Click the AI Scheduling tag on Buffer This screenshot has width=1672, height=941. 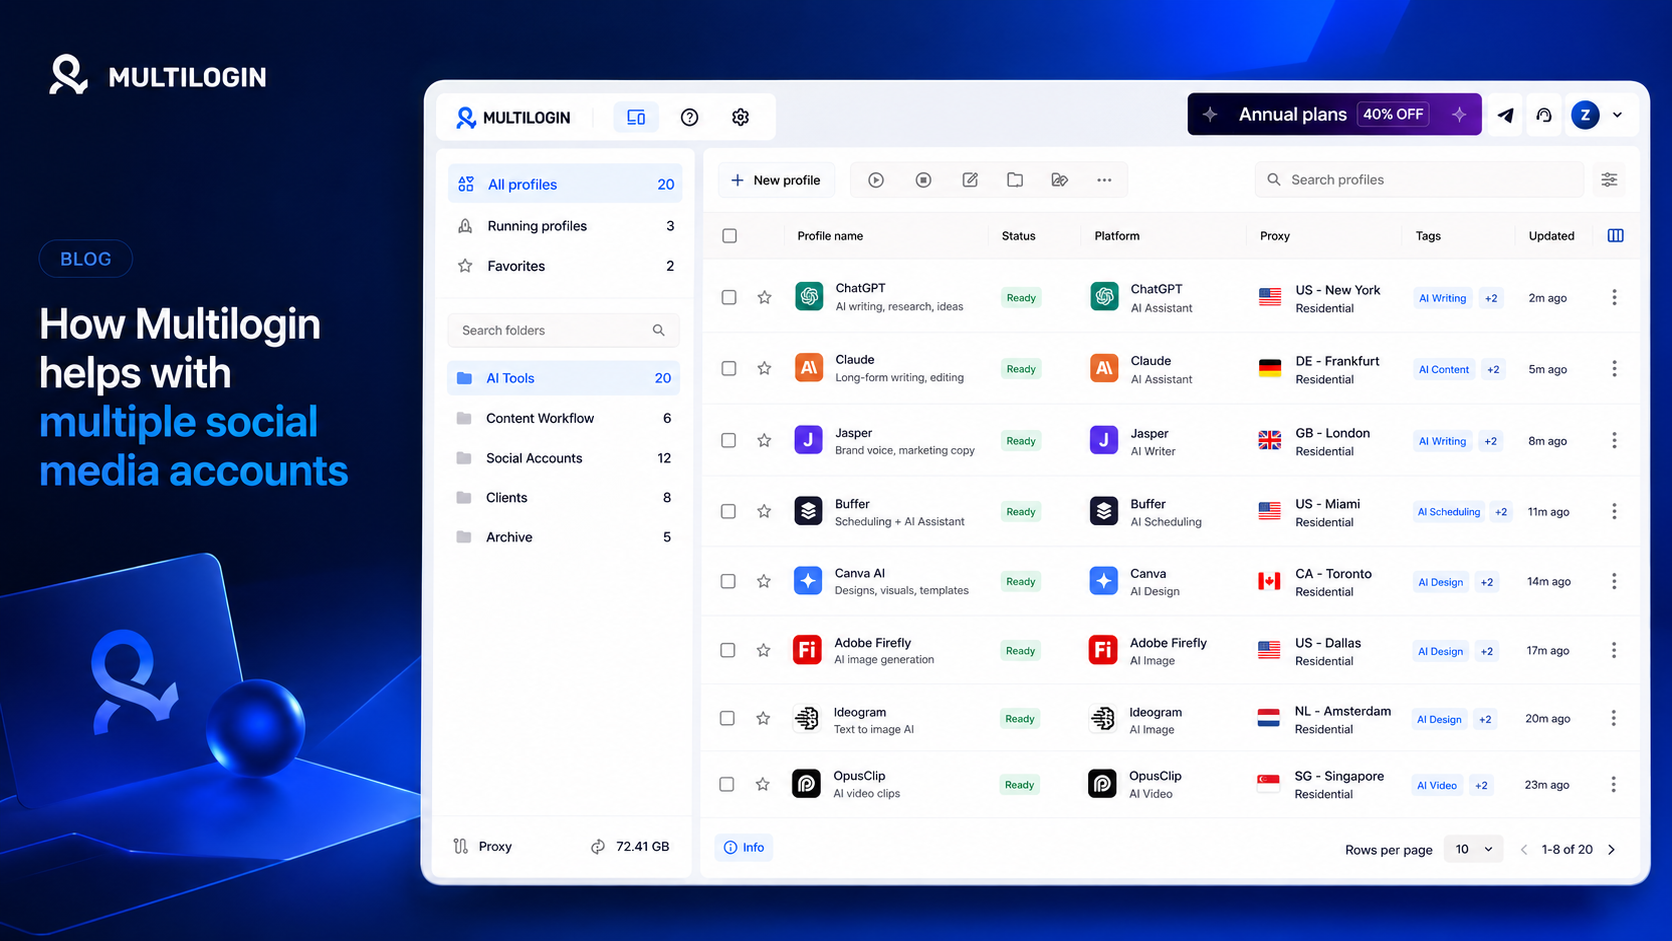(1448, 512)
